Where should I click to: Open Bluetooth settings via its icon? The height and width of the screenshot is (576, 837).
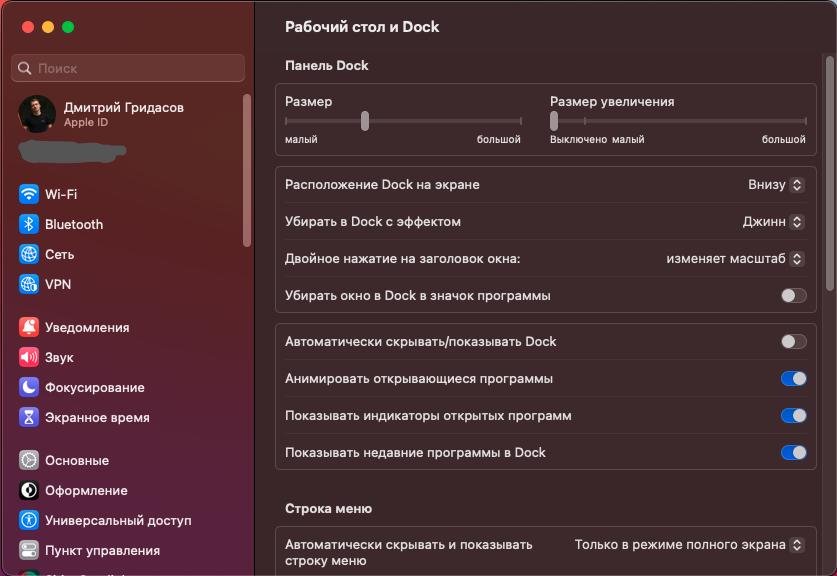point(29,224)
